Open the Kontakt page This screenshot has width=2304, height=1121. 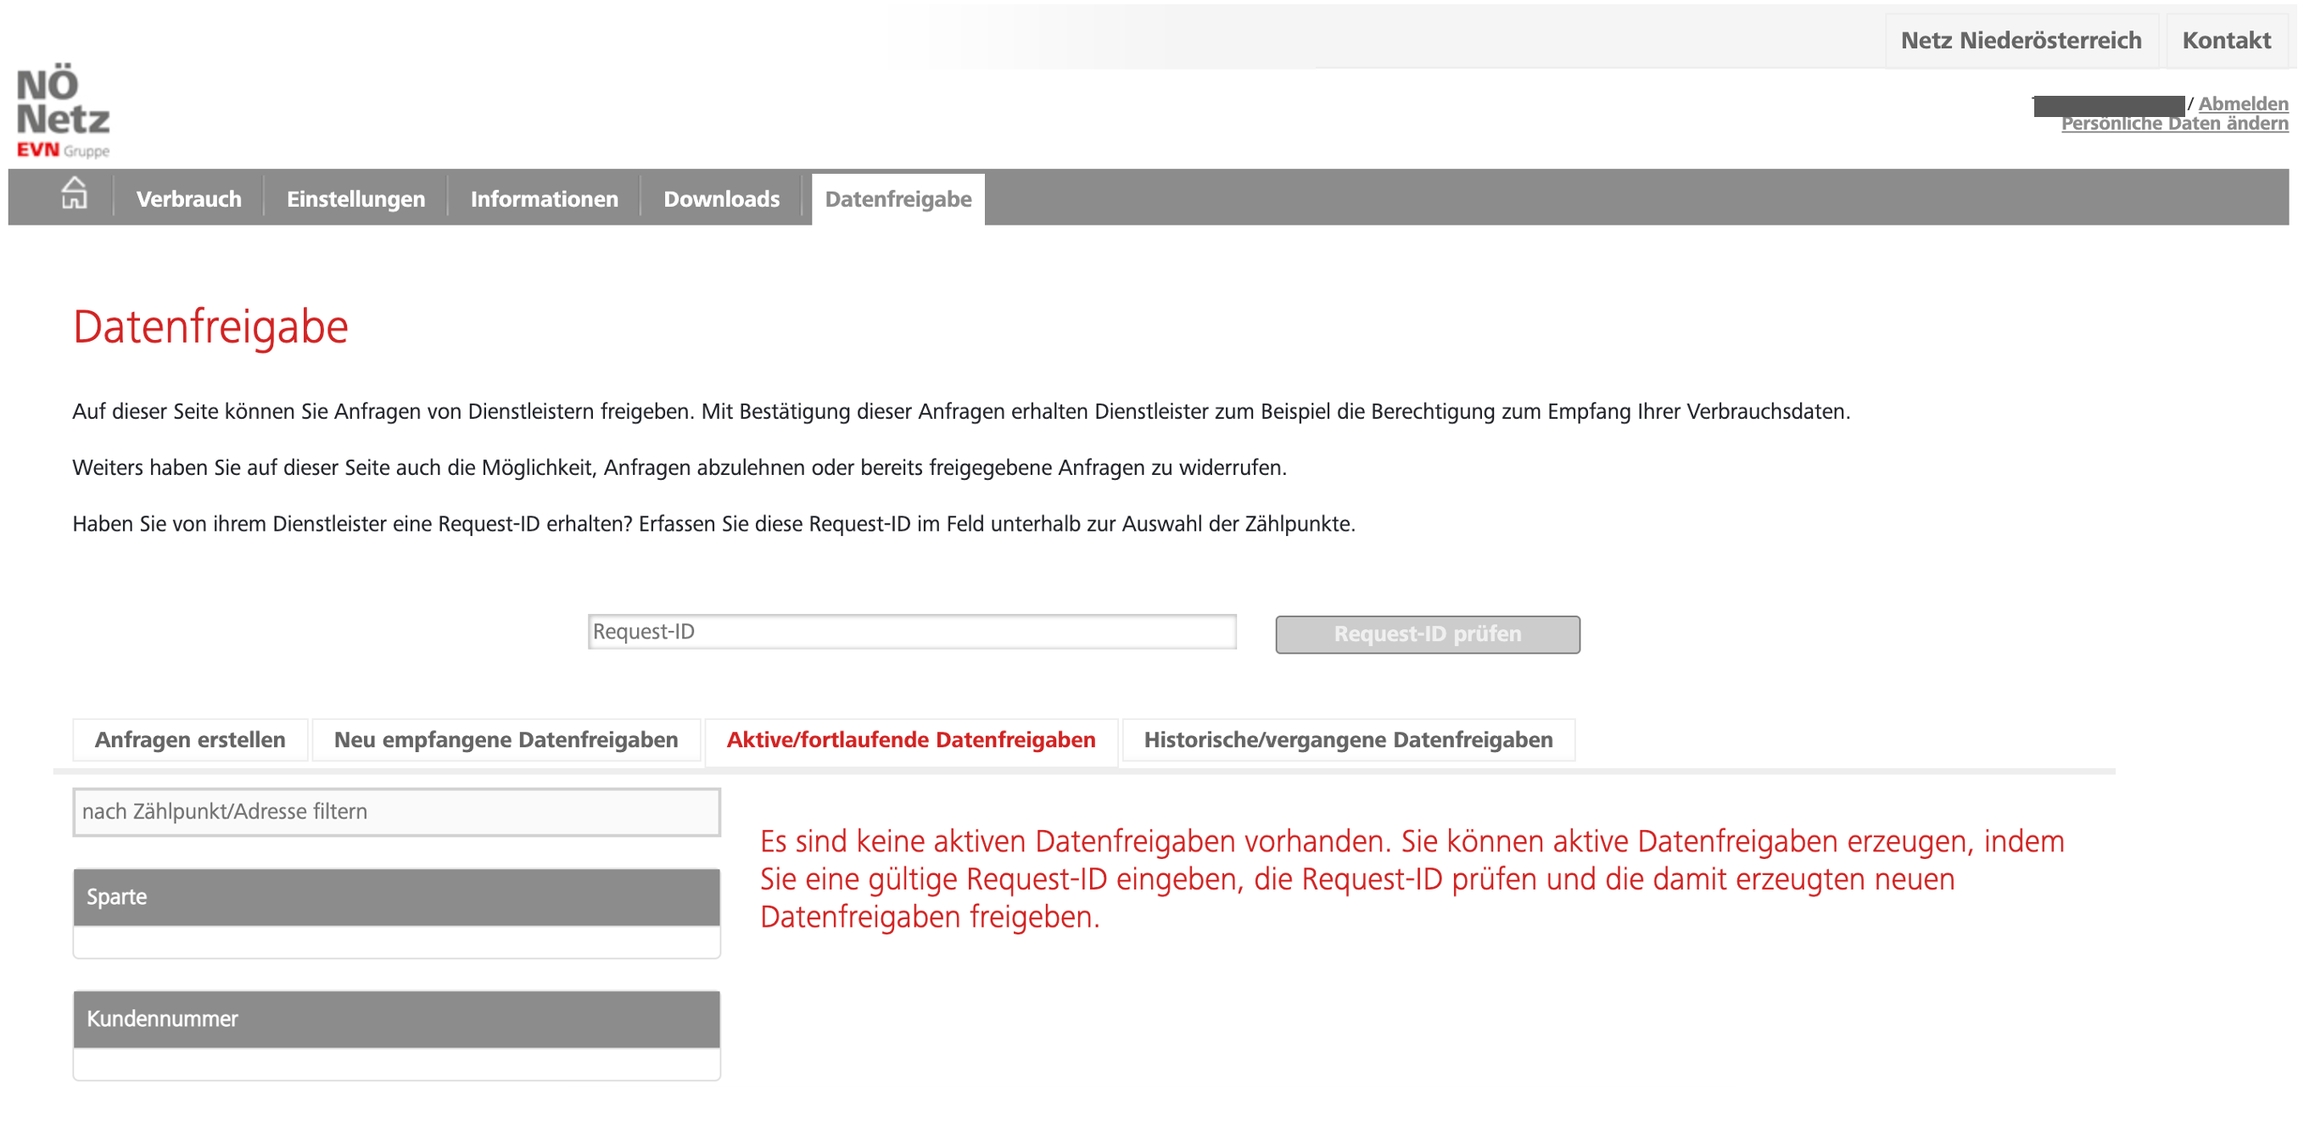2225,40
